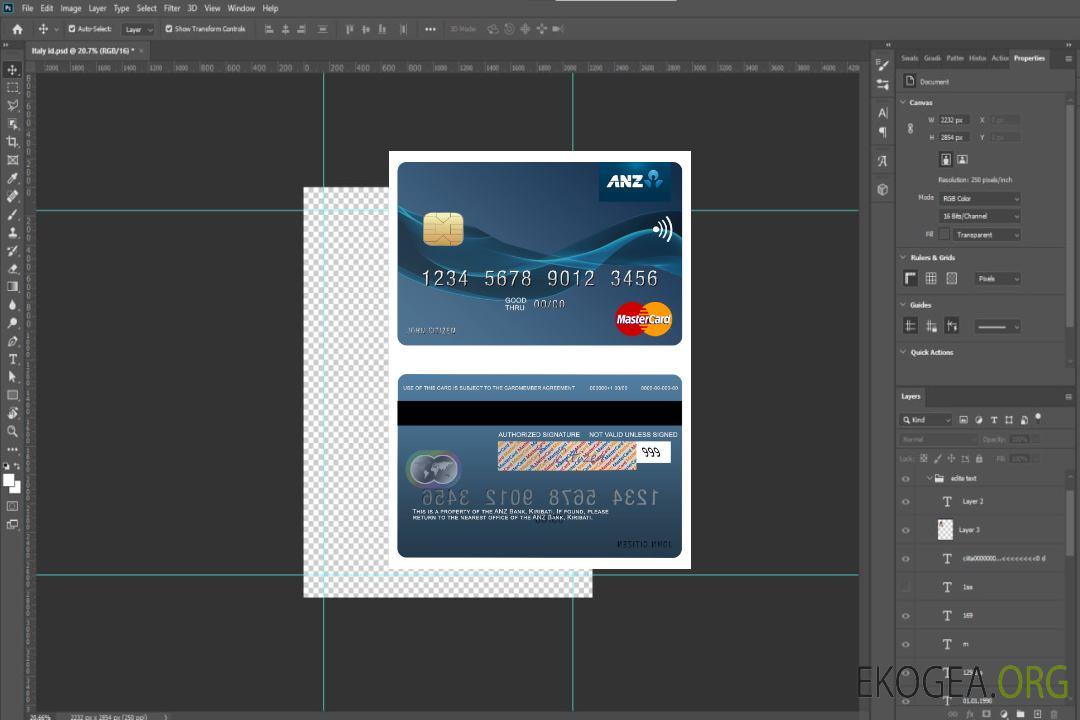Open the Pixels ruler units dropdown
1080x720 pixels.
coord(998,279)
